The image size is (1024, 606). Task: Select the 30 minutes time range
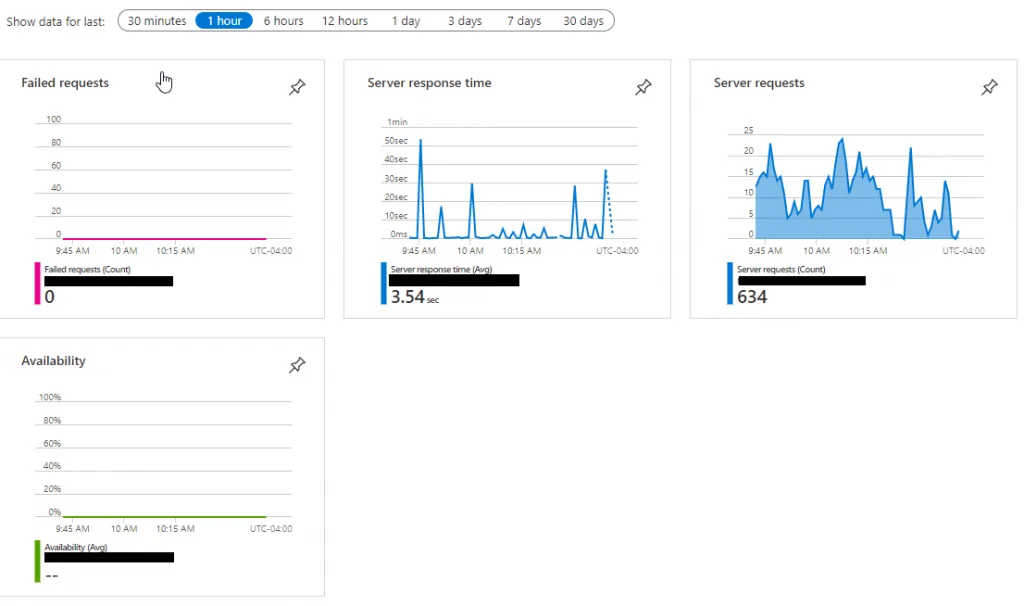click(x=157, y=20)
